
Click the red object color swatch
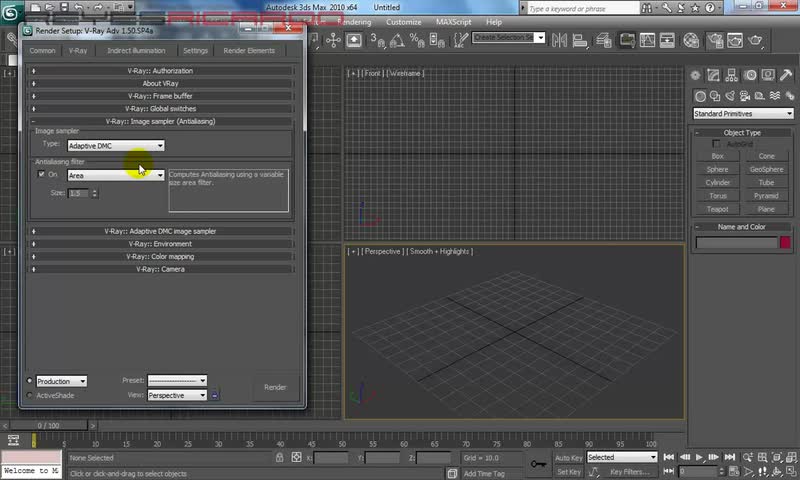tap(785, 242)
